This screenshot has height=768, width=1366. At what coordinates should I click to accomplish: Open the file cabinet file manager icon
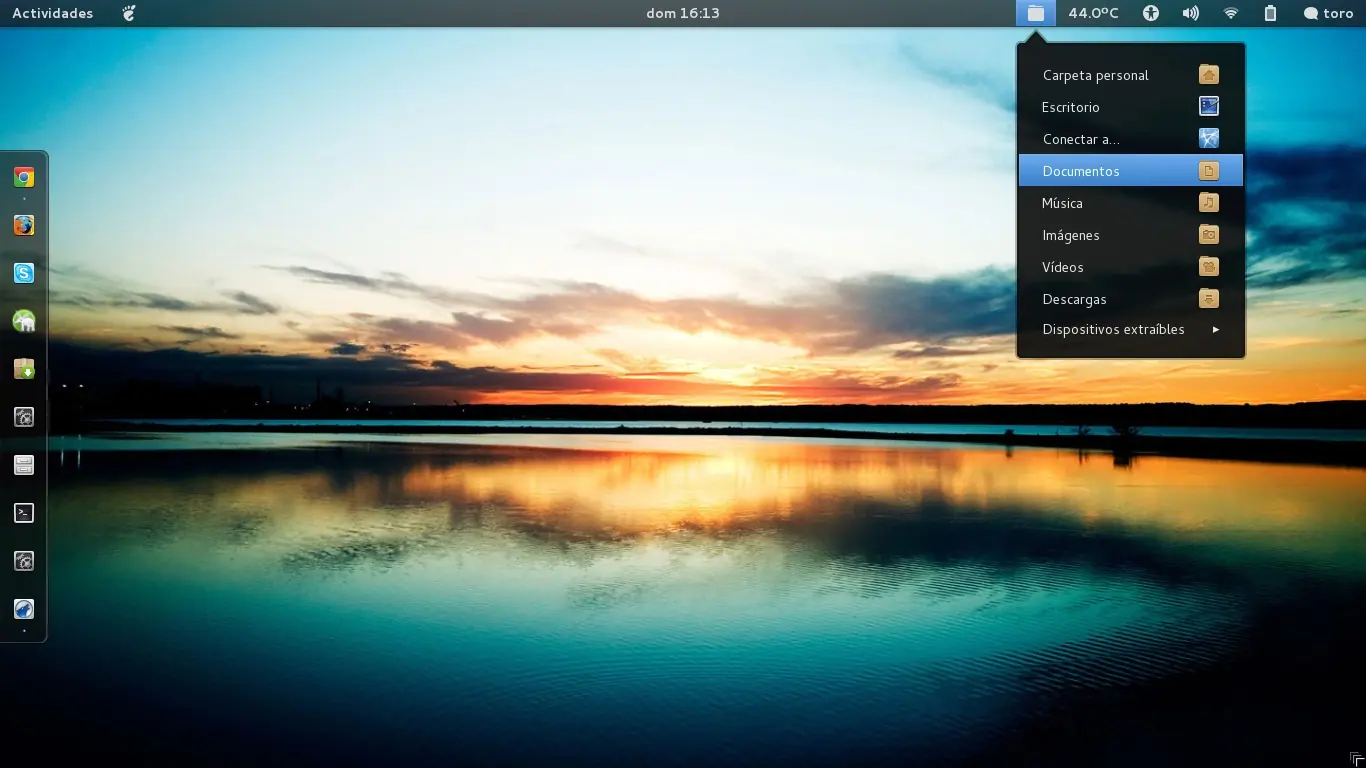pyautogui.click(x=24, y=465)
